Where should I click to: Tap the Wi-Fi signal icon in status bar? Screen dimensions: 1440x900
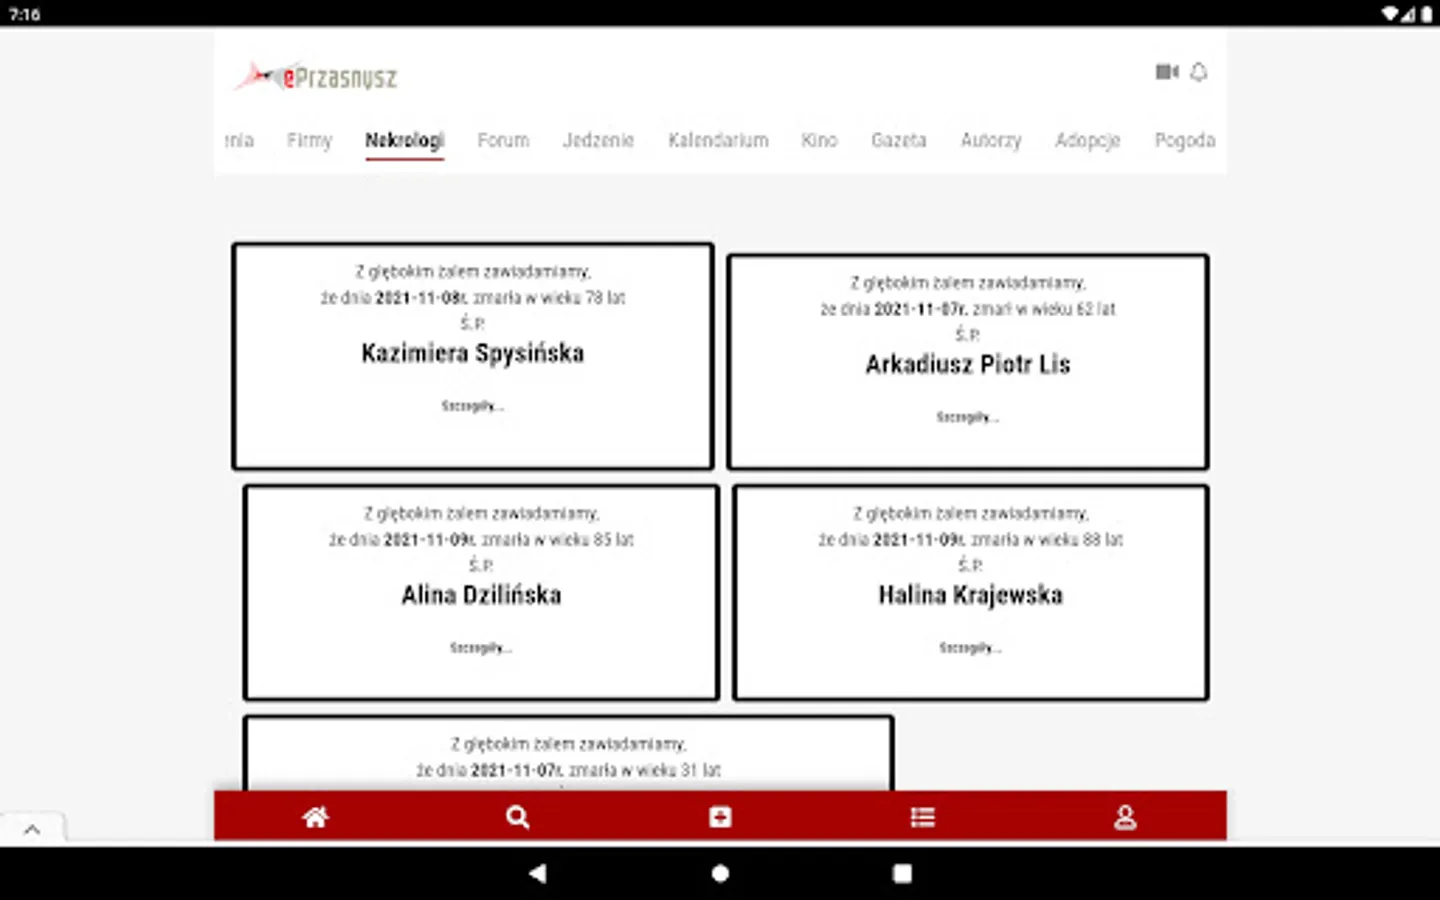click(x=1390, y=14)
